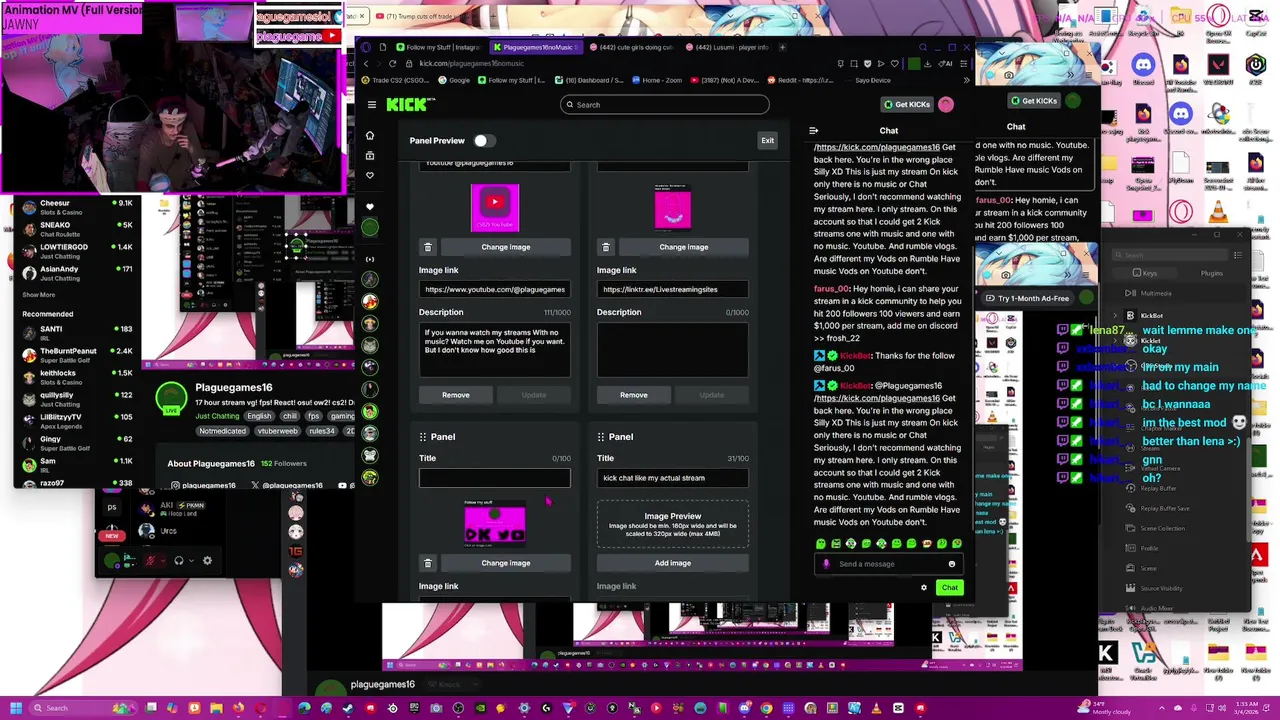
Task: Click the Linktree panel image thumbnail
Action: tap(673, 206)
